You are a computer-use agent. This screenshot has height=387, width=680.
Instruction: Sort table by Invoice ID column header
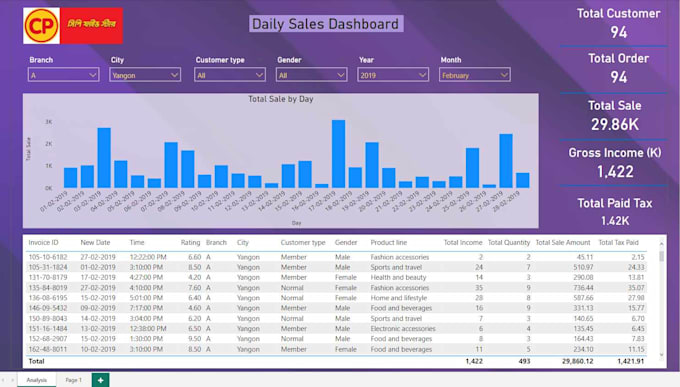pos(43,243)
